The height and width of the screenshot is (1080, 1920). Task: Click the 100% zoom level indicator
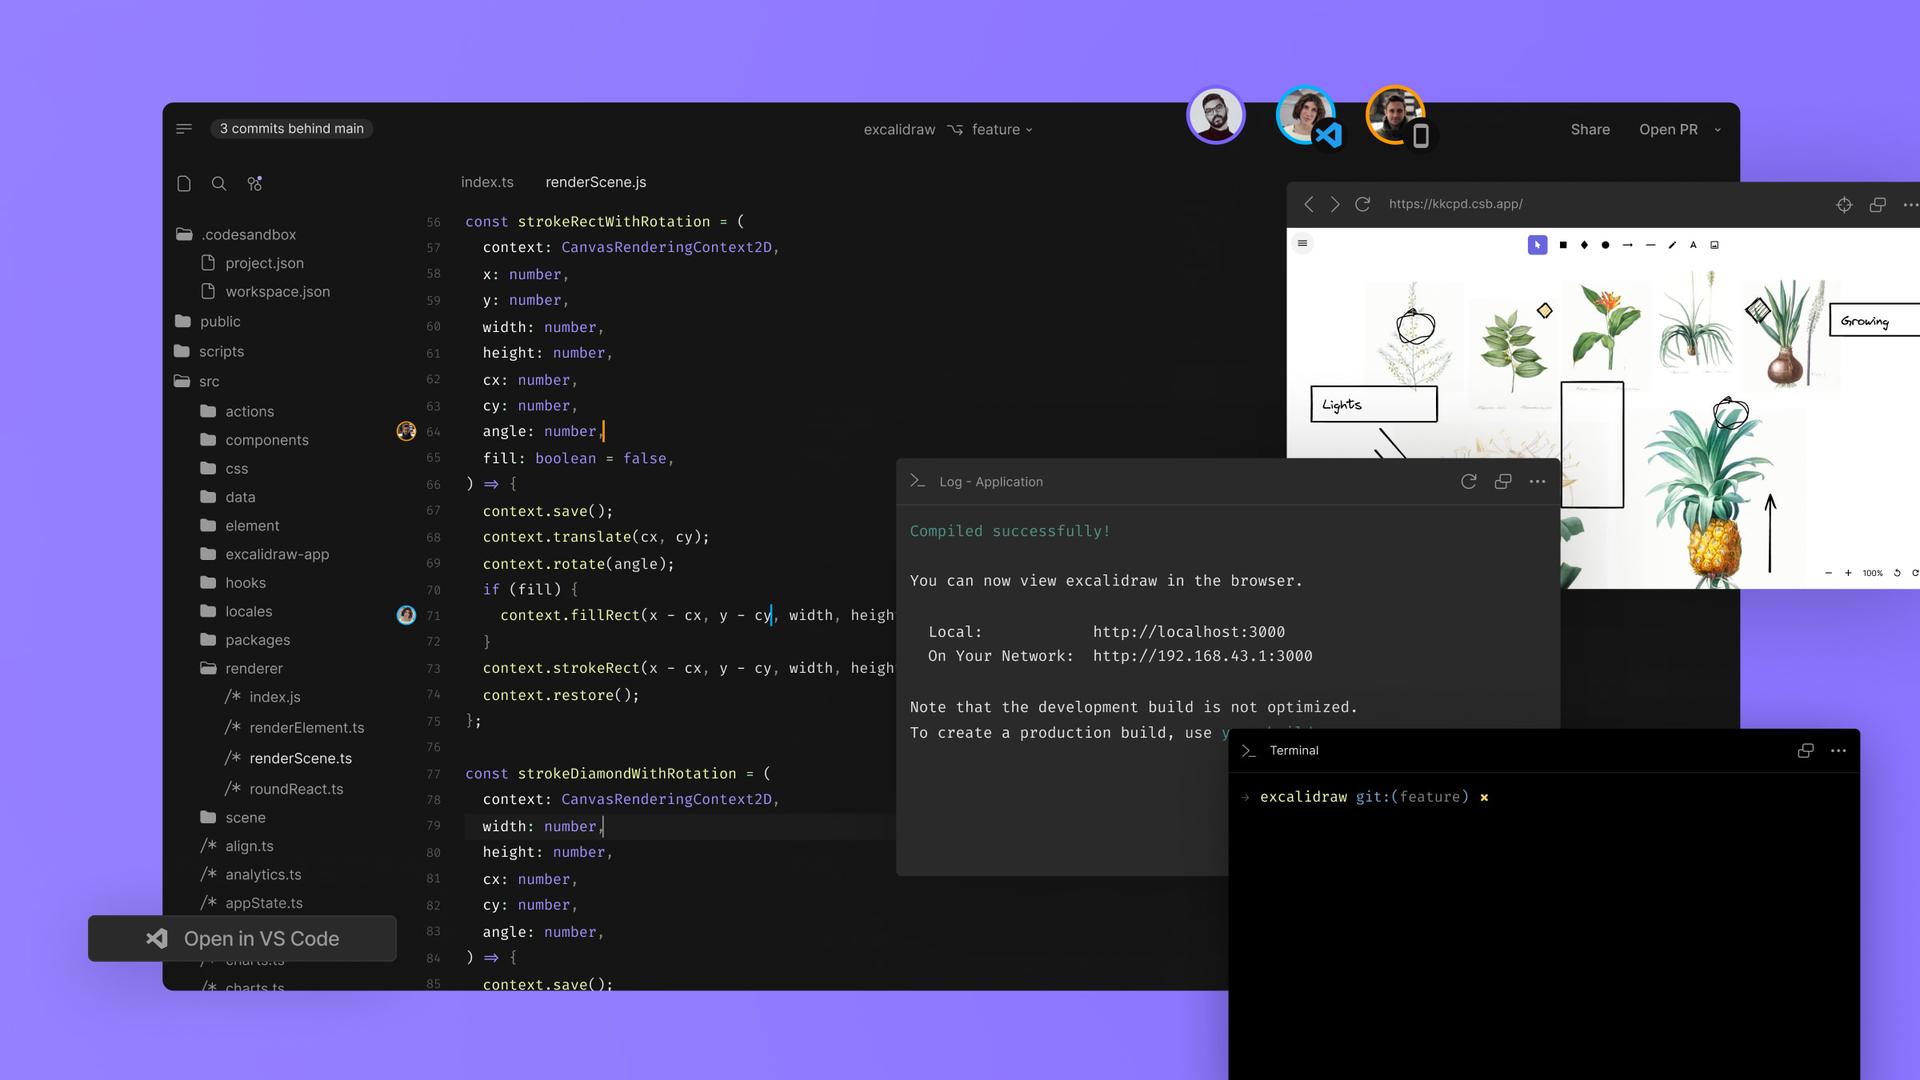tap(1871, 573)
